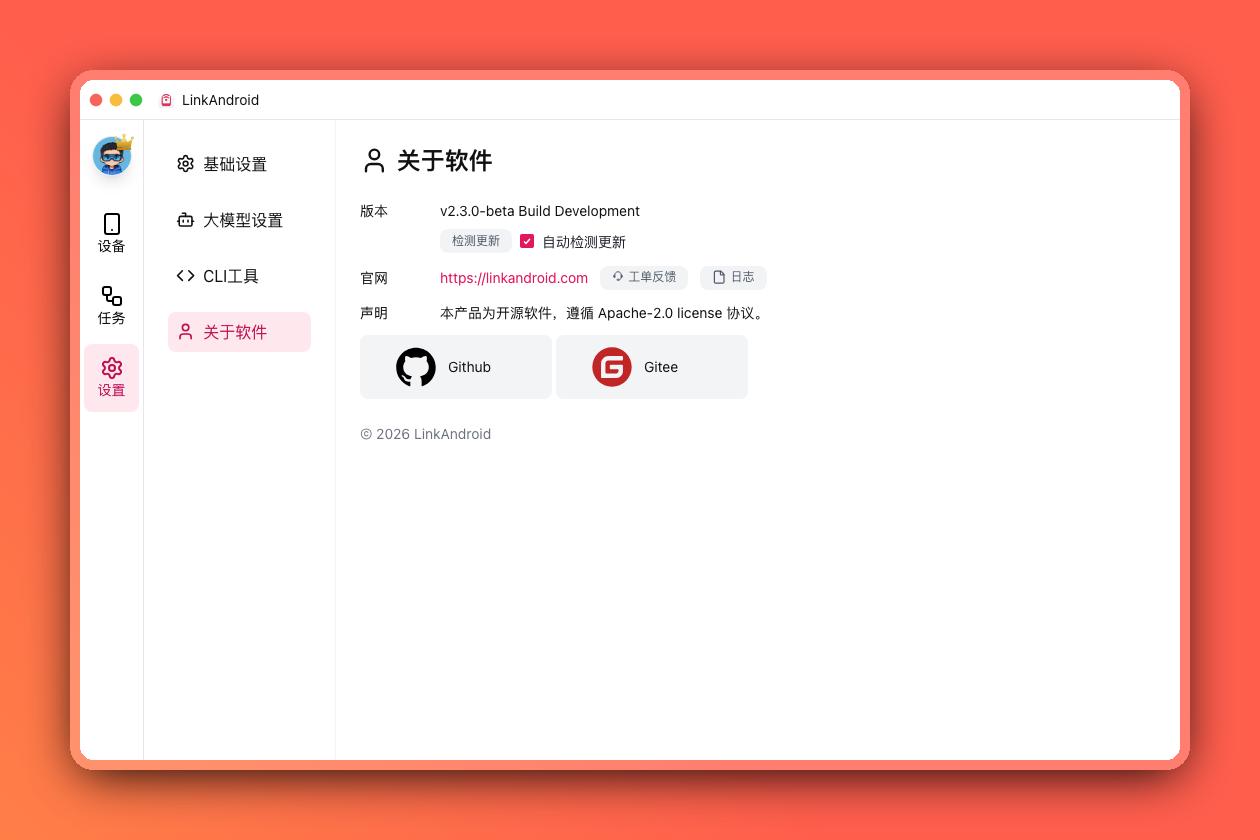Click the version text v2.3.0-beta Build Development

tap(540, 211)
